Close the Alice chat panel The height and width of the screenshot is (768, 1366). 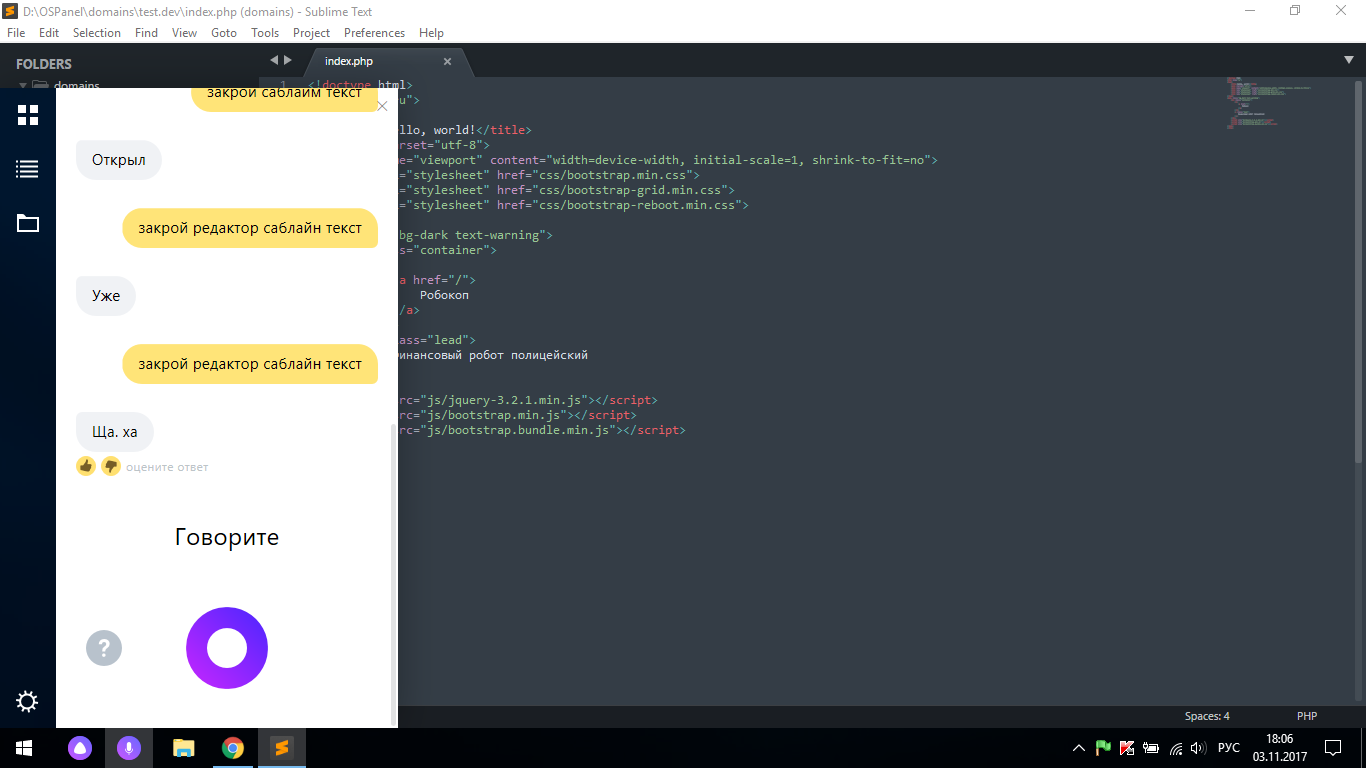382,105
